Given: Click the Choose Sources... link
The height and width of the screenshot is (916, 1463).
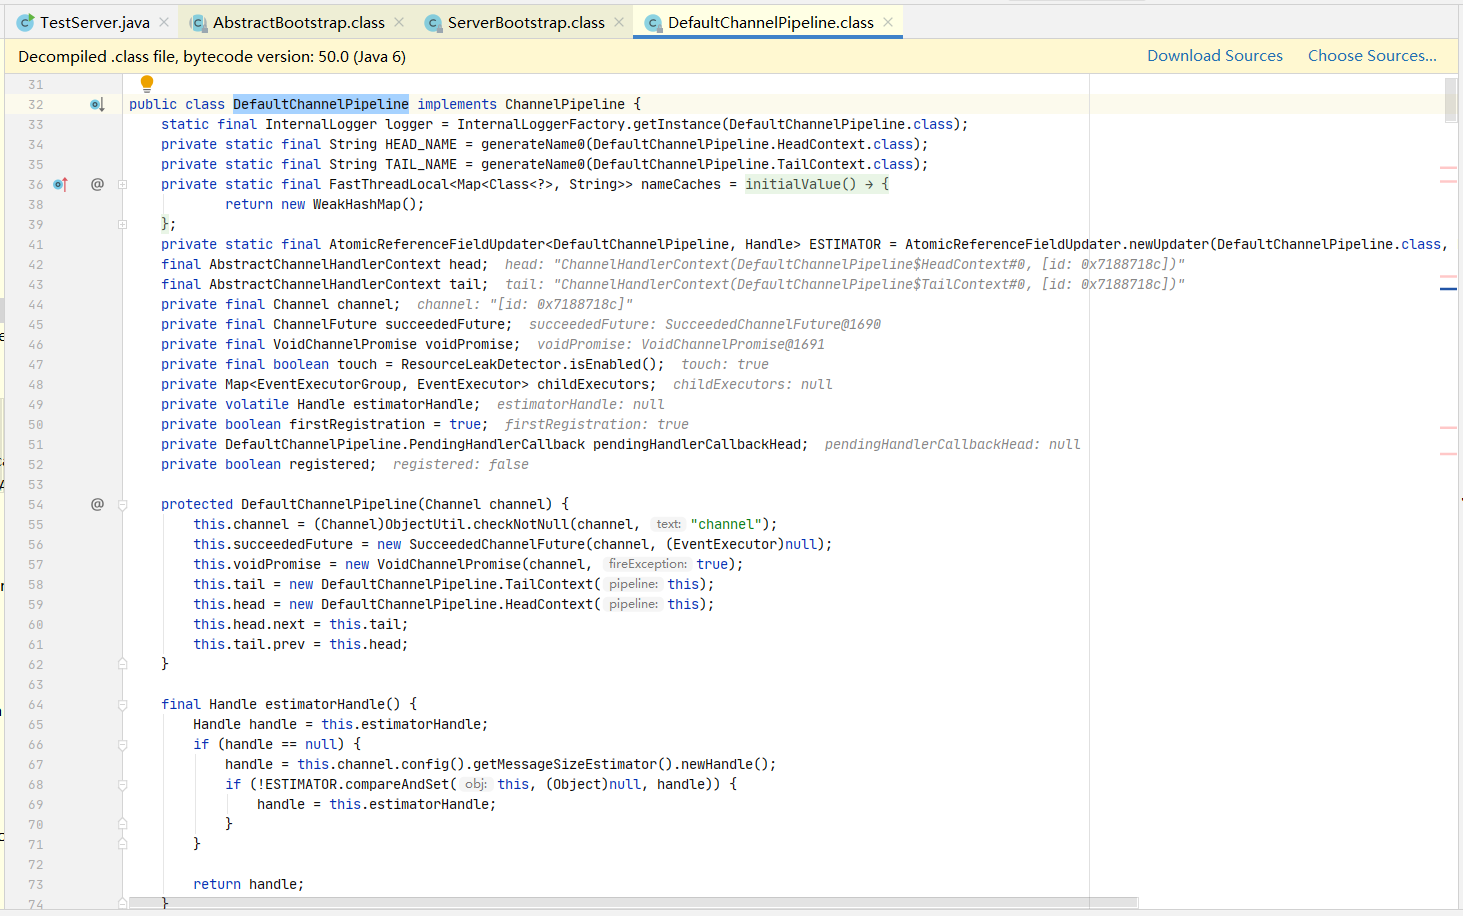Looking at the screenshot, I should point(1372,56).
